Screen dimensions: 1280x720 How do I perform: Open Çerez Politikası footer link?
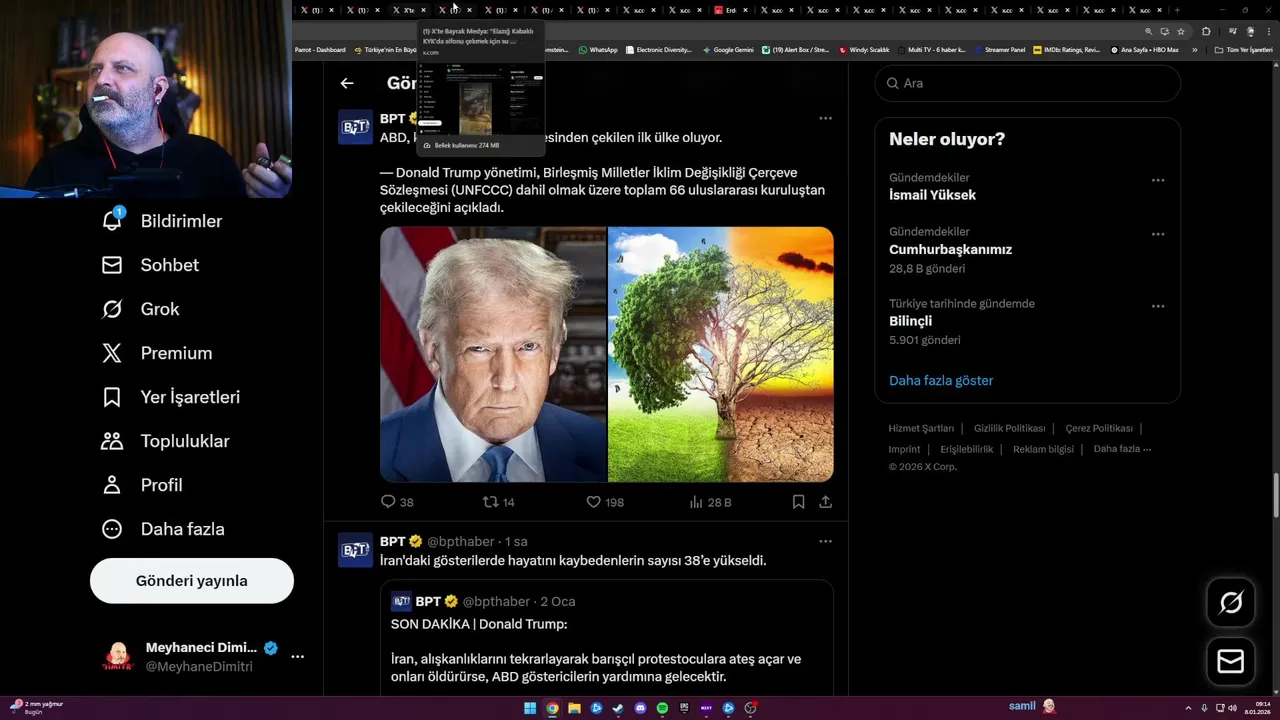click(1098, 428)
